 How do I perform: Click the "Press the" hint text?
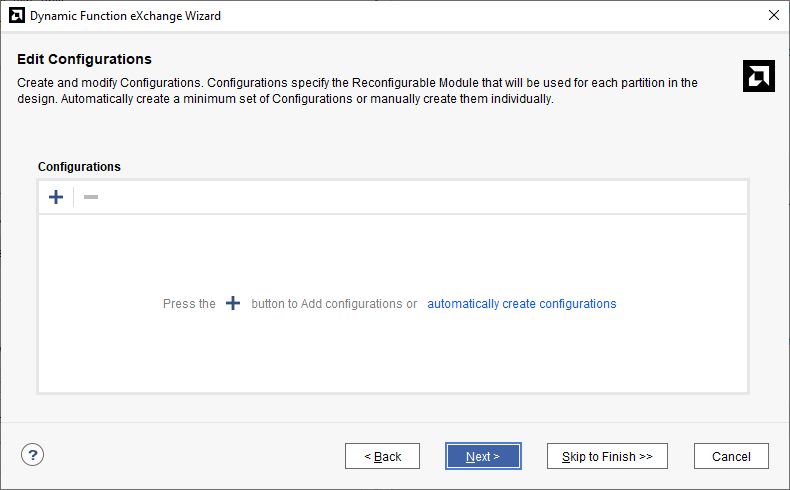pyautogui.click(x=189, y=304)
